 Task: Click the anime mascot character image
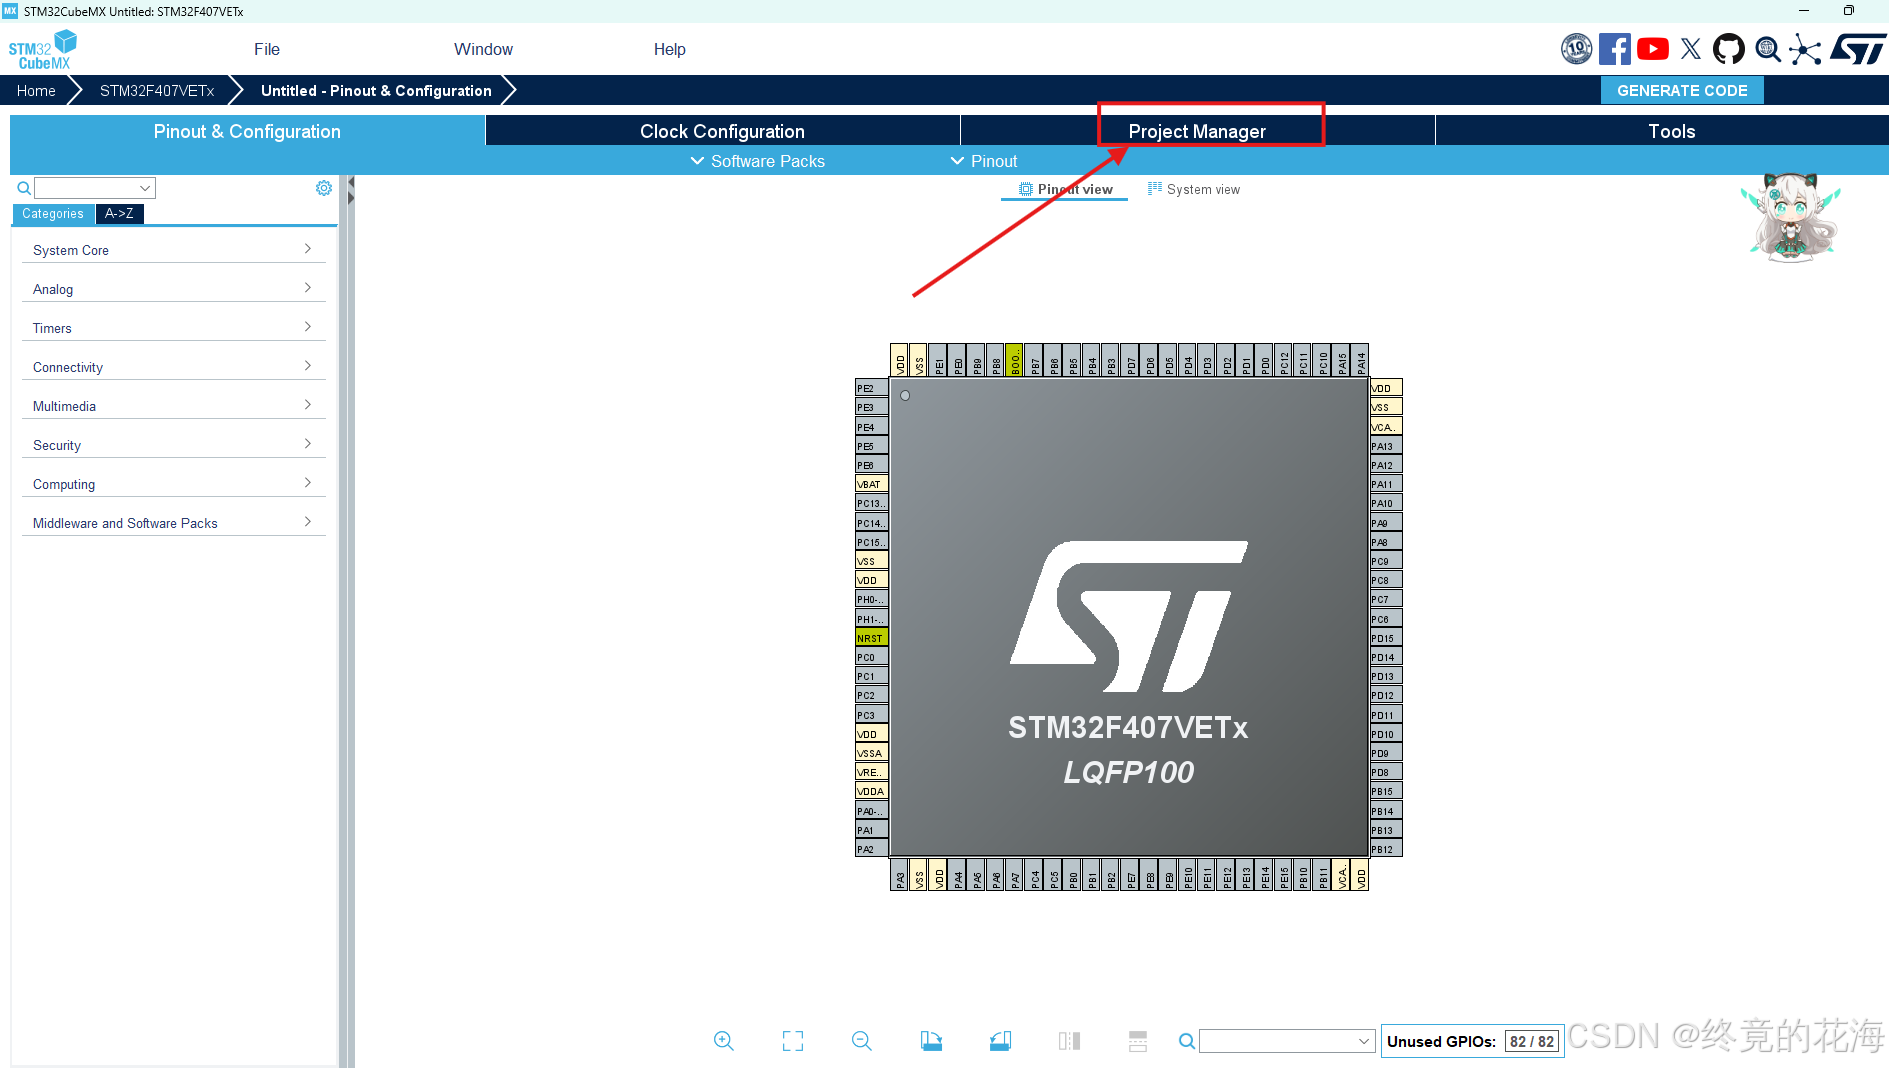(1792, 217)
